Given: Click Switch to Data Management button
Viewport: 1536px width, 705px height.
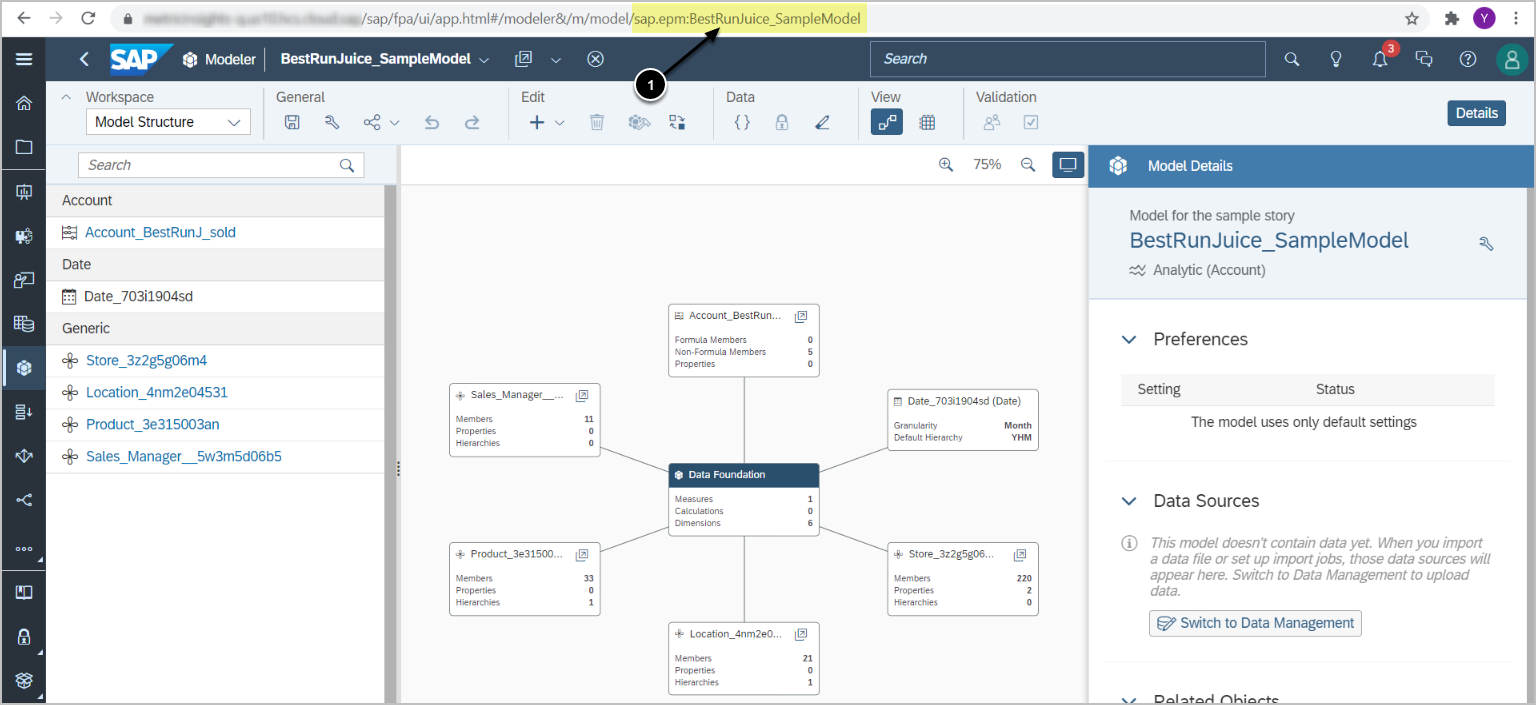Looking at the screenshot, I should (1255, 623).
